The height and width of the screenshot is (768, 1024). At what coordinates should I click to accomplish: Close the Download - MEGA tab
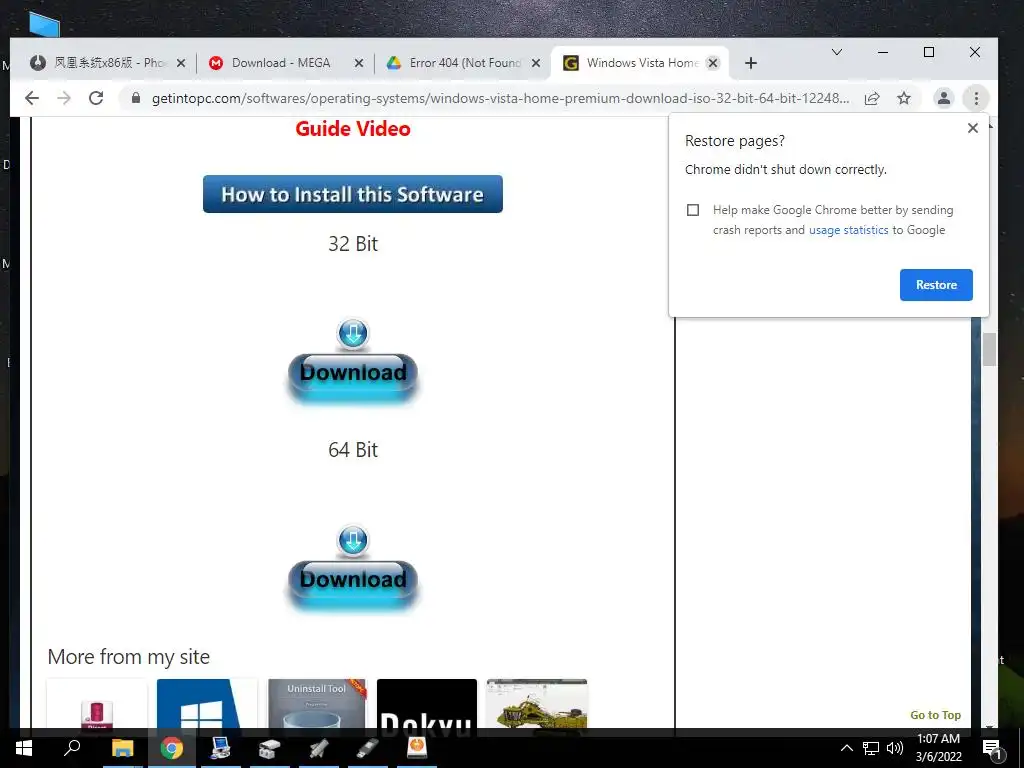(x=359, y=63)
